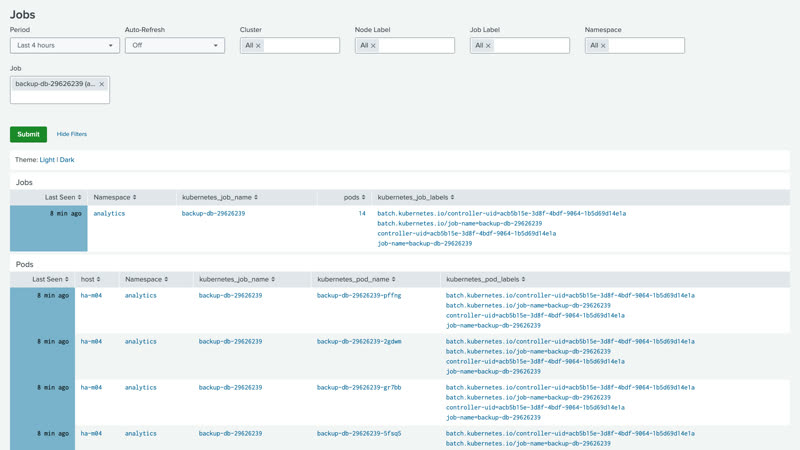
Task: Sort Pods table by Namespace column
Action: tap(146, 280)
